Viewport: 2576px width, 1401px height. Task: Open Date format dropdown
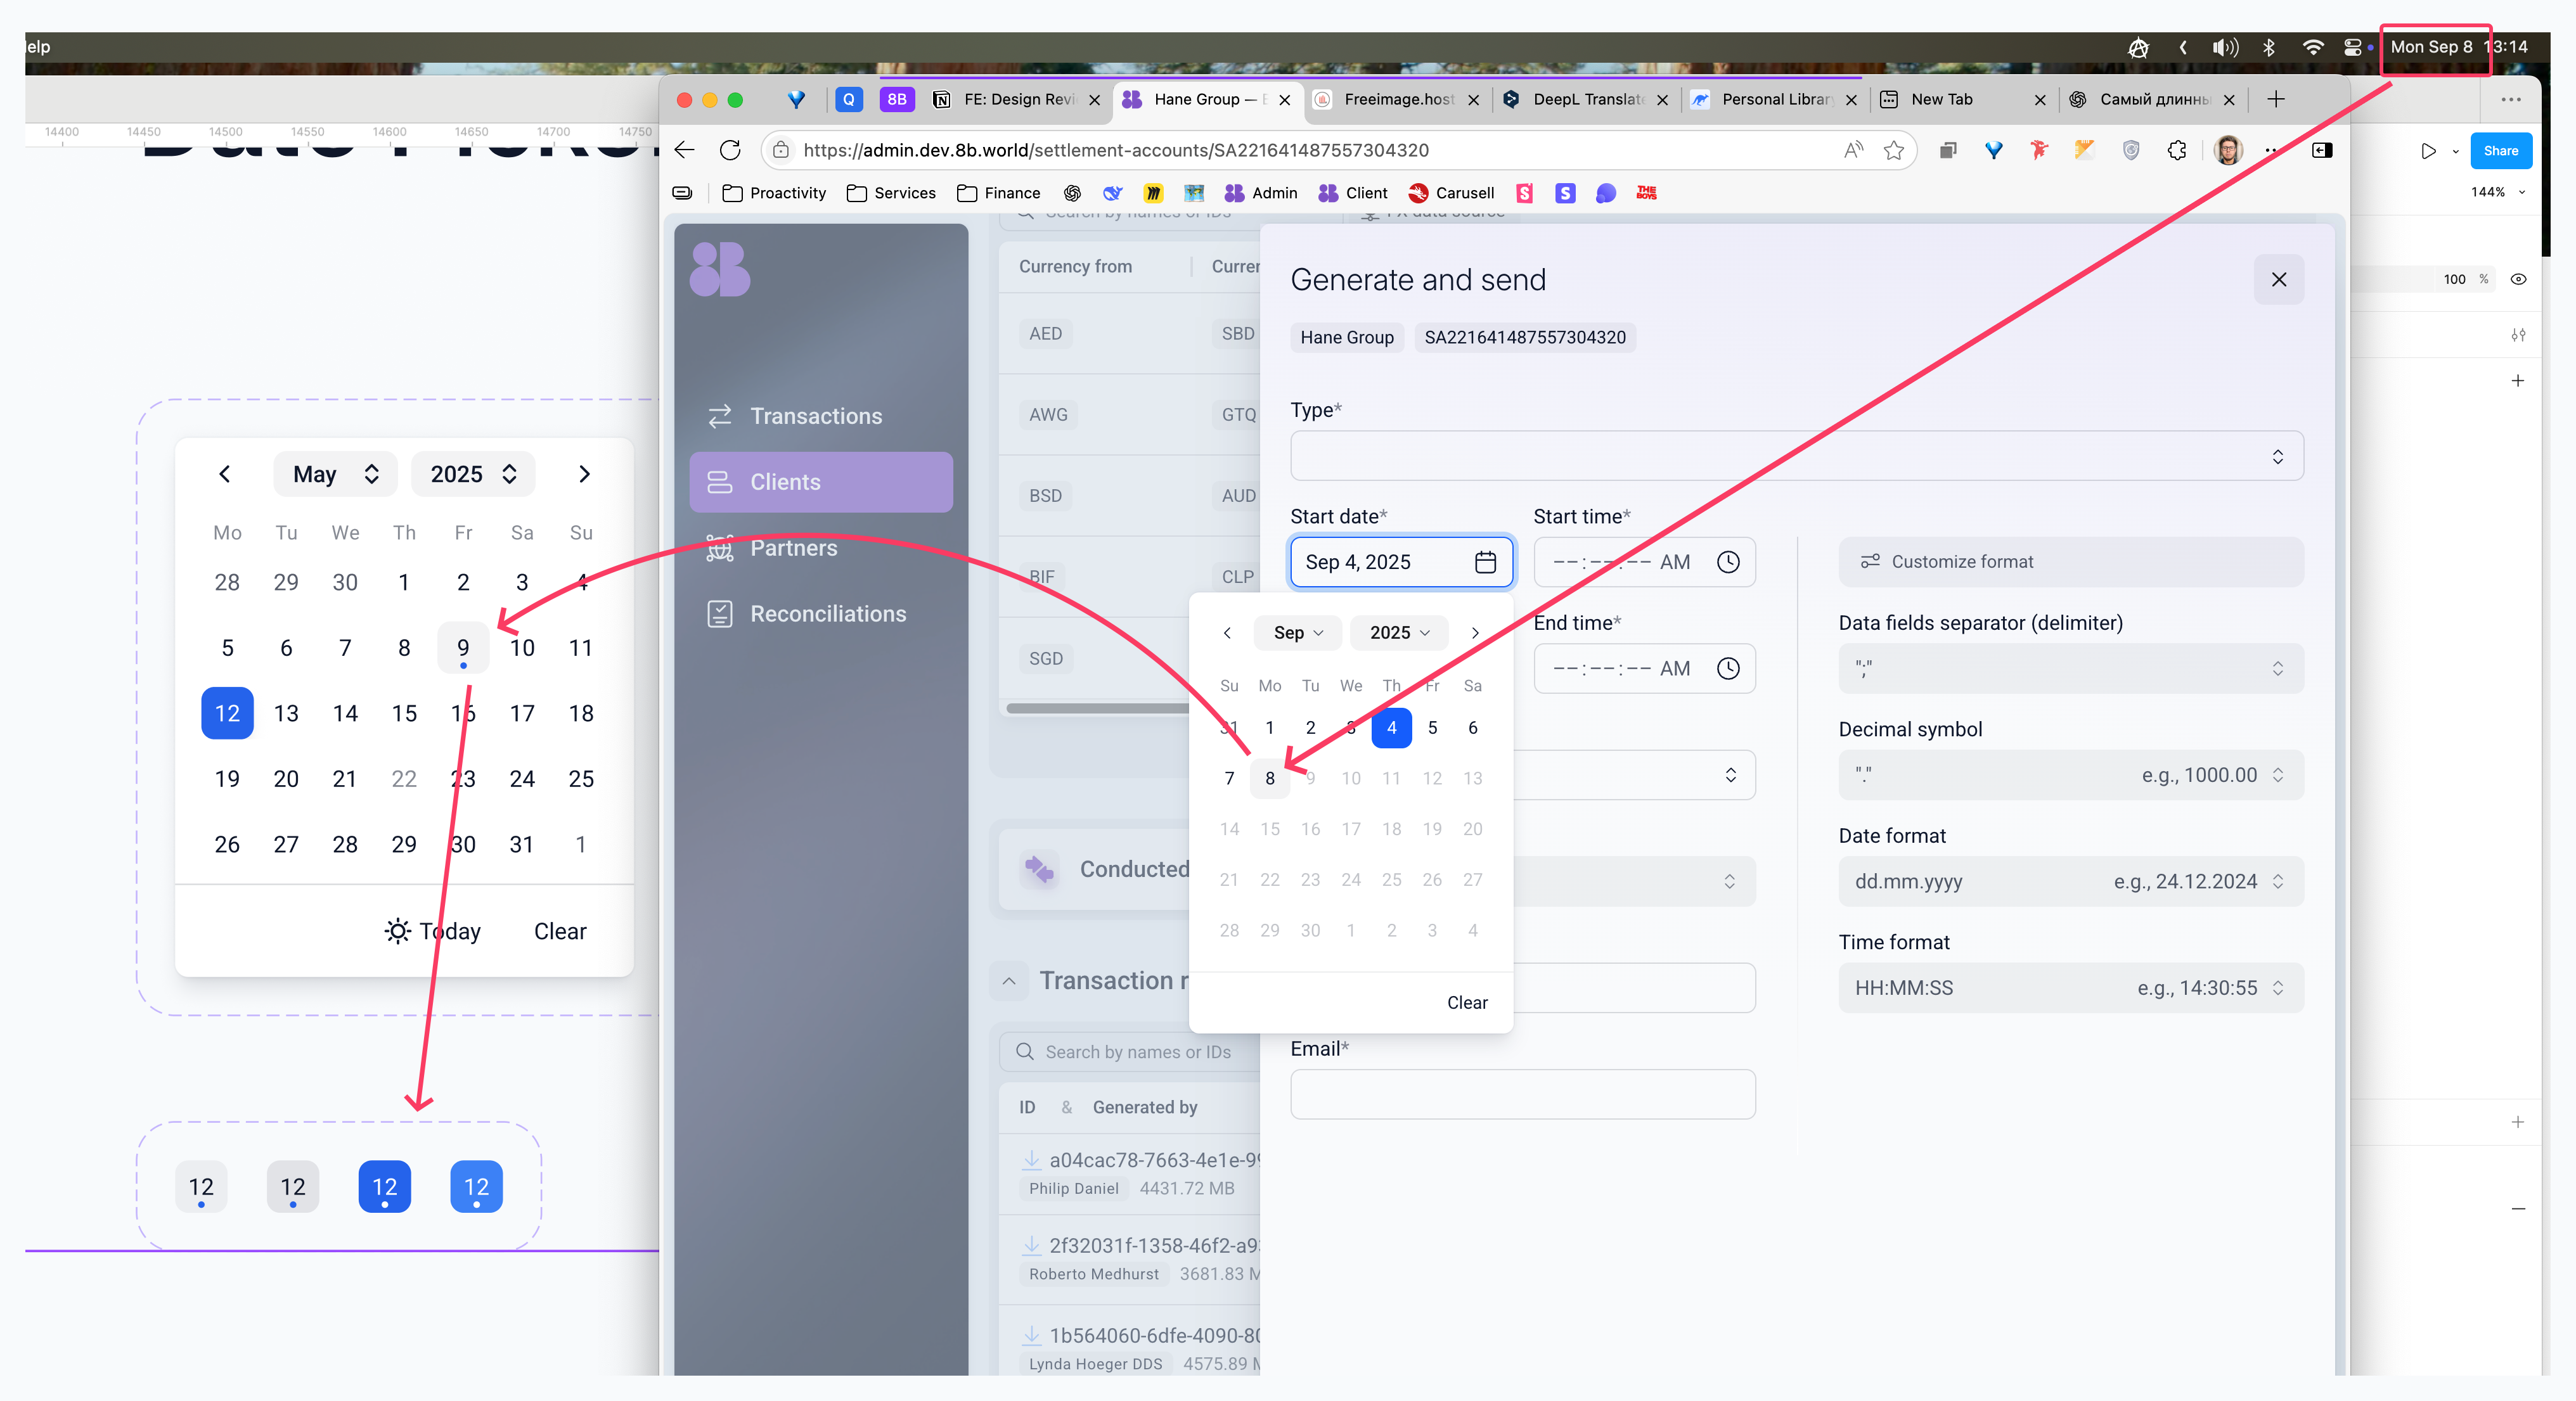[2071, 881]
